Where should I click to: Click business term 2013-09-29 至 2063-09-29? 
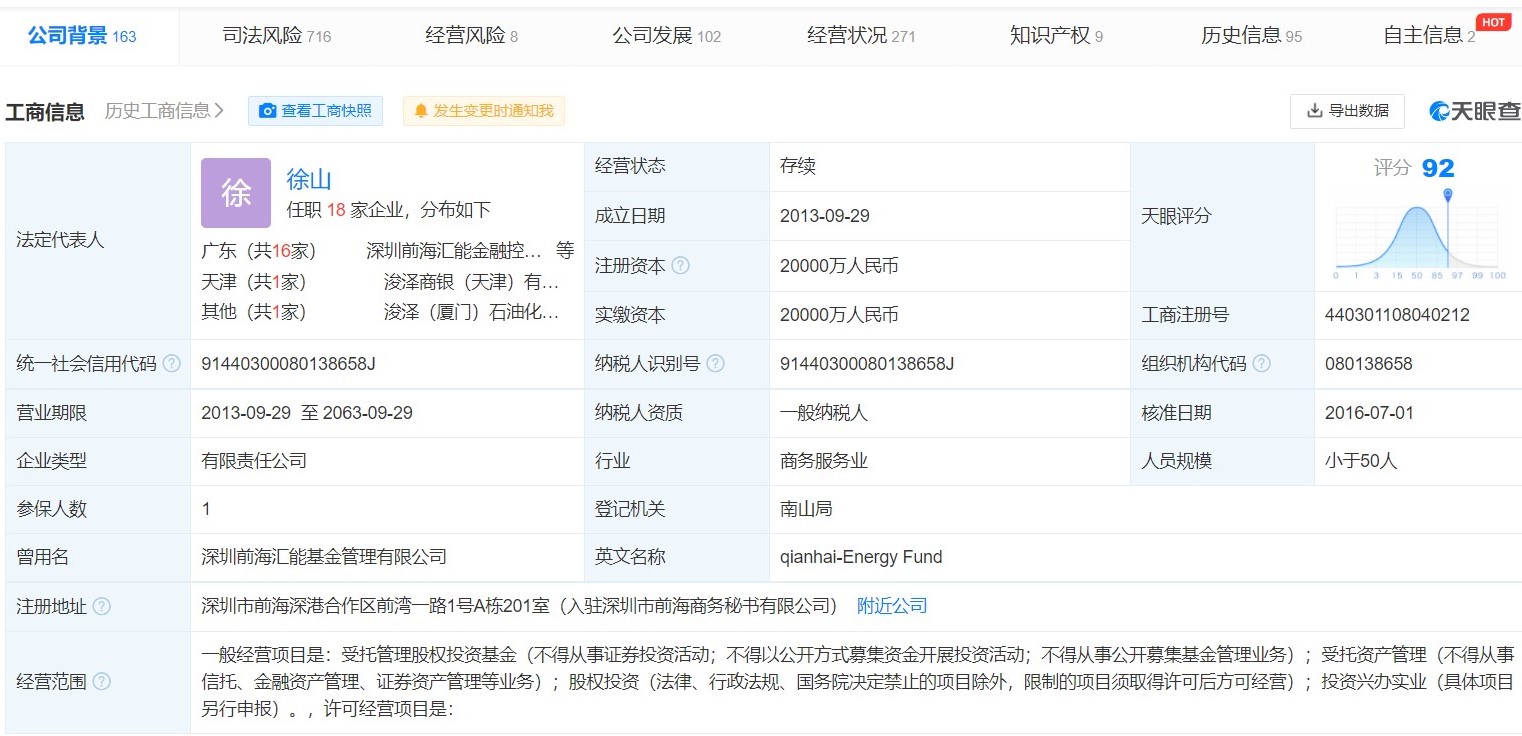307,413
